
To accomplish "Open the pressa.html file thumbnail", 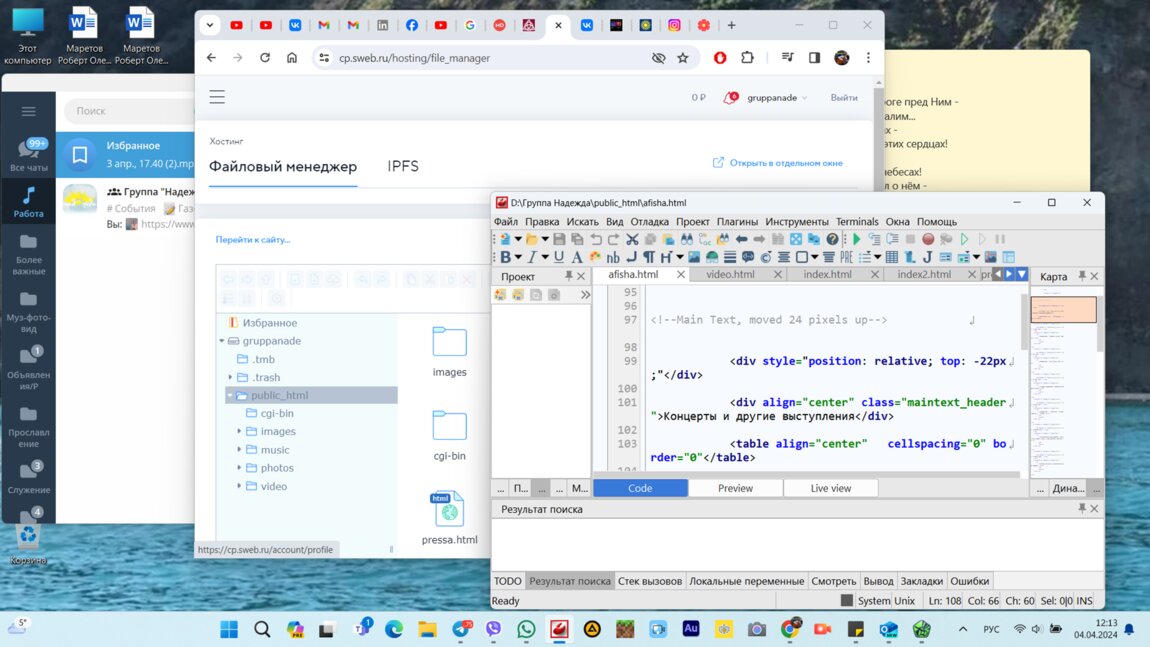I will (449, 510).
